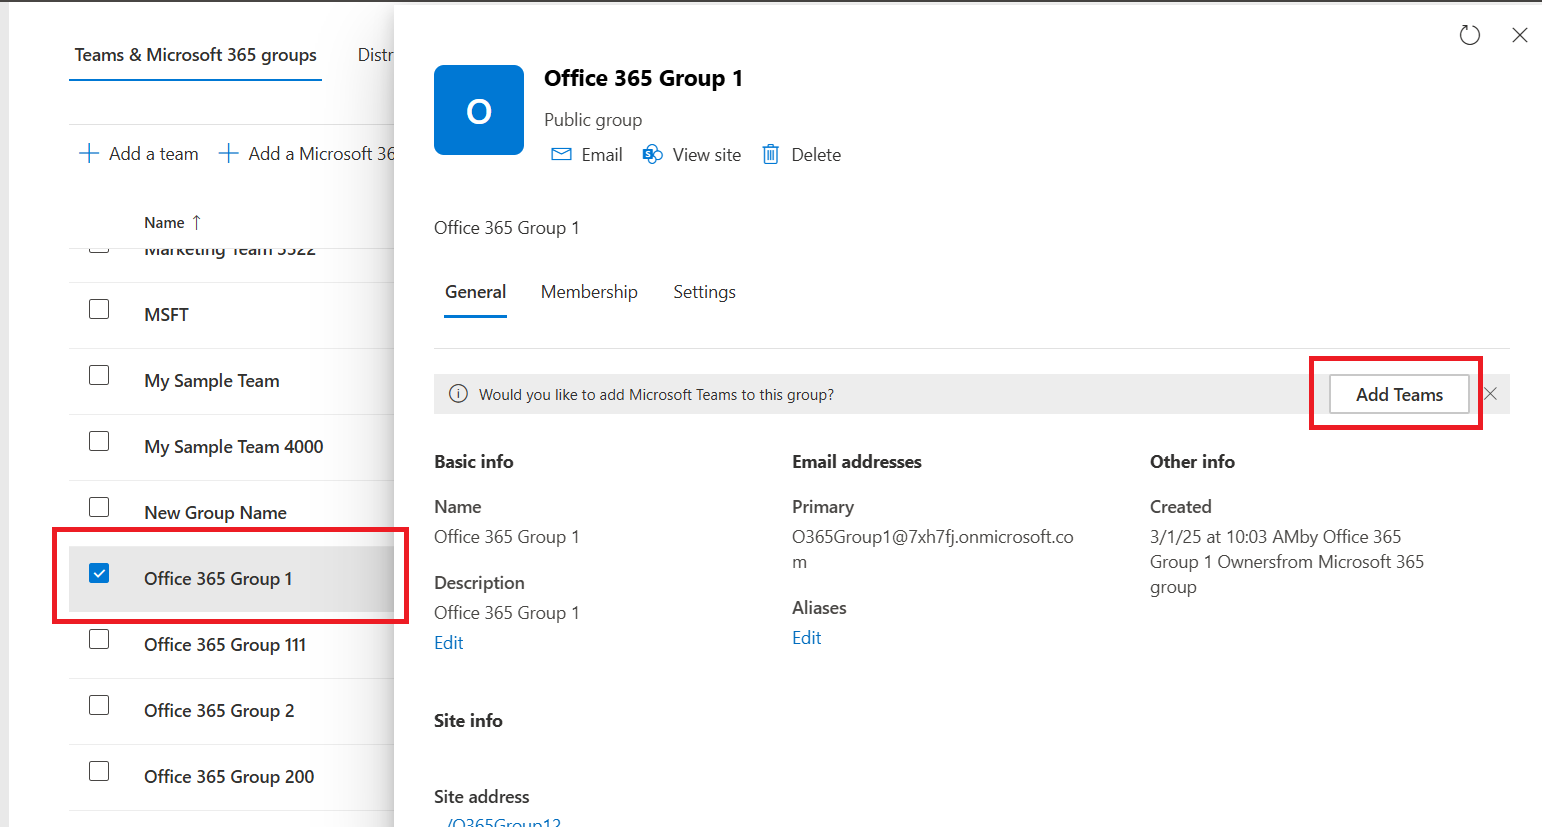This screenshot has width=1542, height=827.
Task: Uncheck the Office 365 Group 1 checkbox
Action: tap(99, 573)
